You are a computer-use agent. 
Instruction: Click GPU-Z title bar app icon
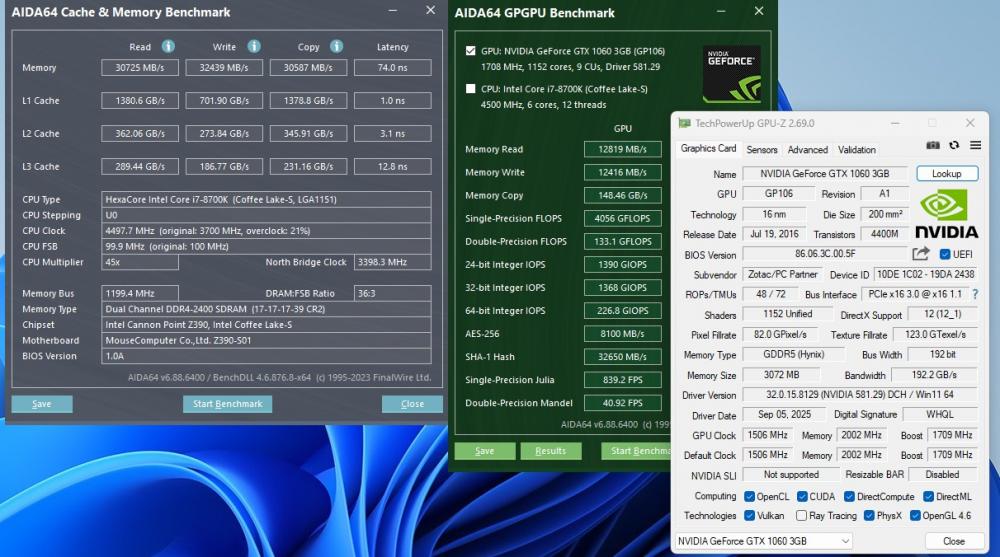684,123
